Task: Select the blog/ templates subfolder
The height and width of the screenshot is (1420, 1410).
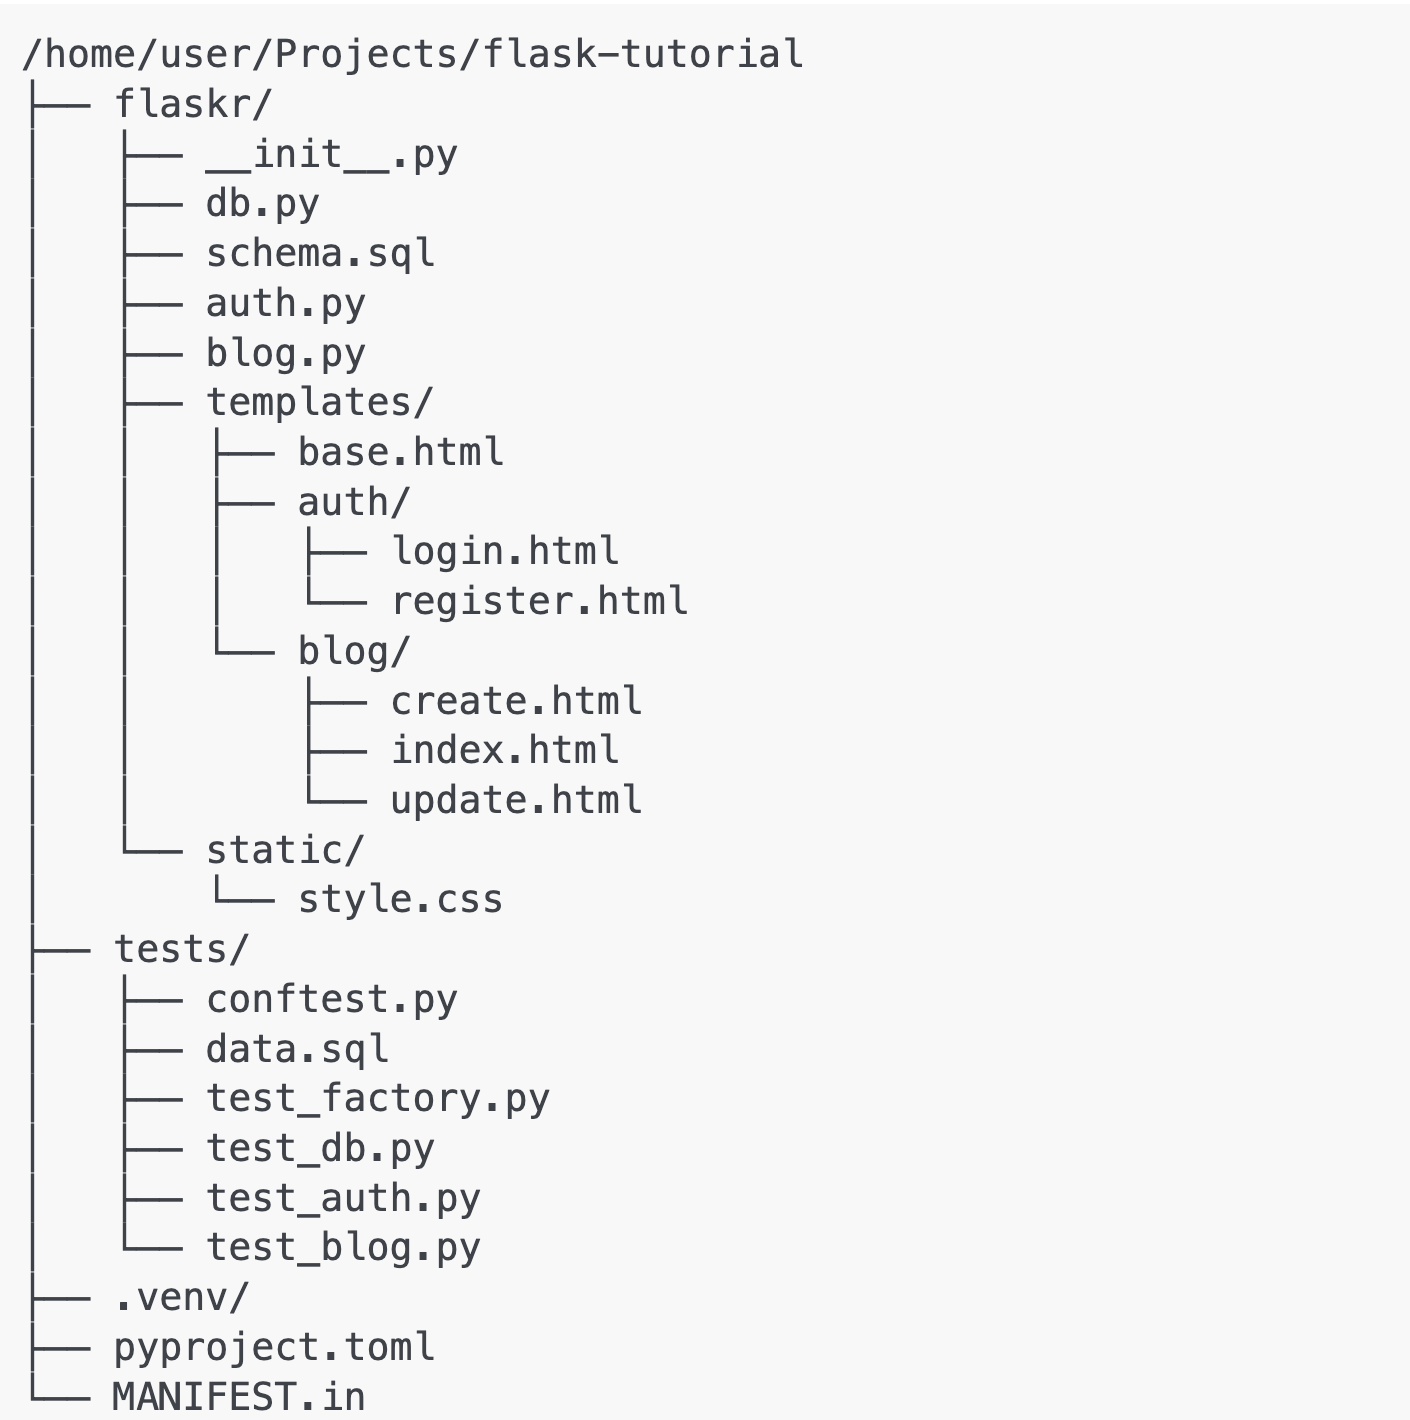Action: [x=354, y=651]
